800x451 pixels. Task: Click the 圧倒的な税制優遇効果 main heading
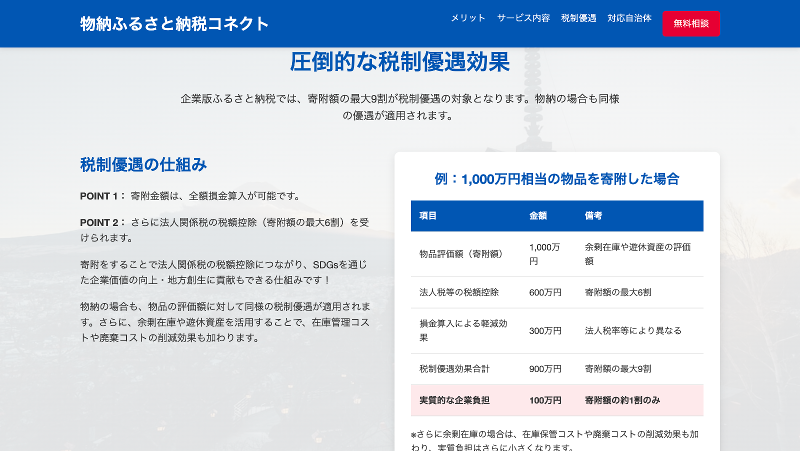(x=400, y=62)
